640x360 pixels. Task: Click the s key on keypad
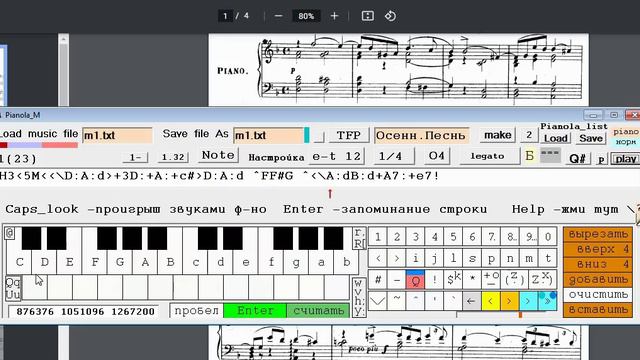(472, 258)
